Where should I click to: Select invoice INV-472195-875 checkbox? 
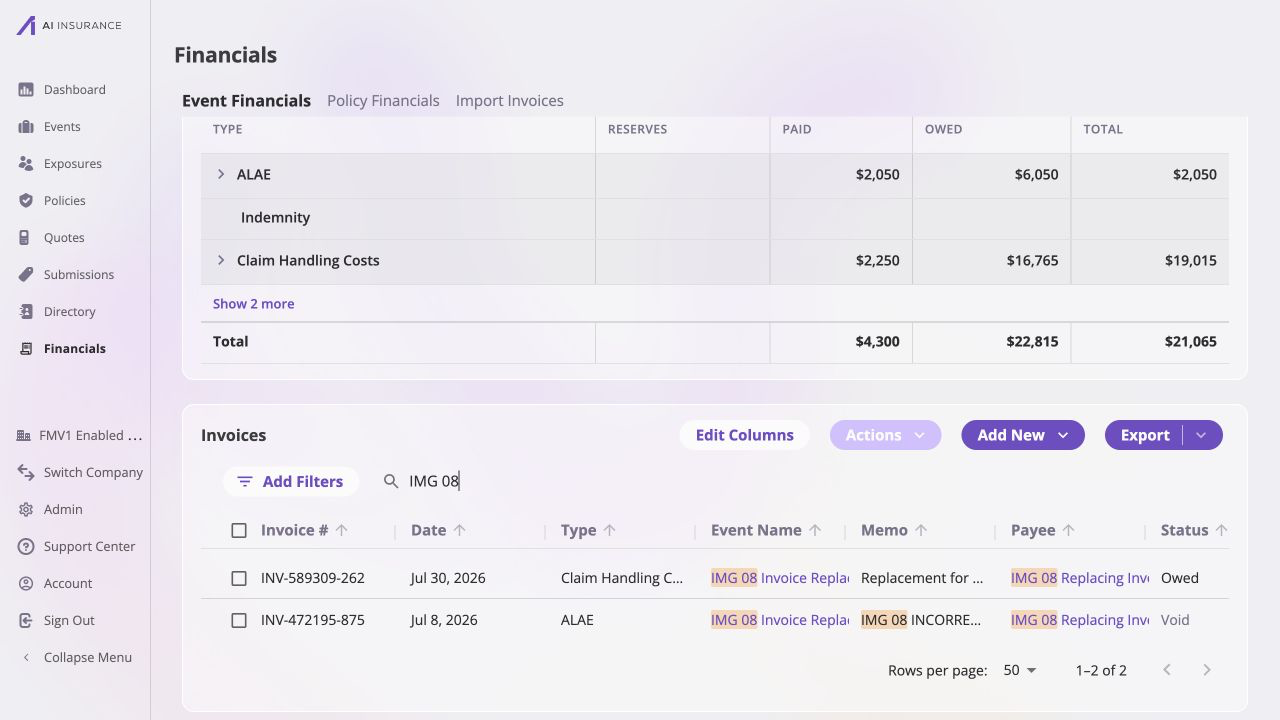239,620
